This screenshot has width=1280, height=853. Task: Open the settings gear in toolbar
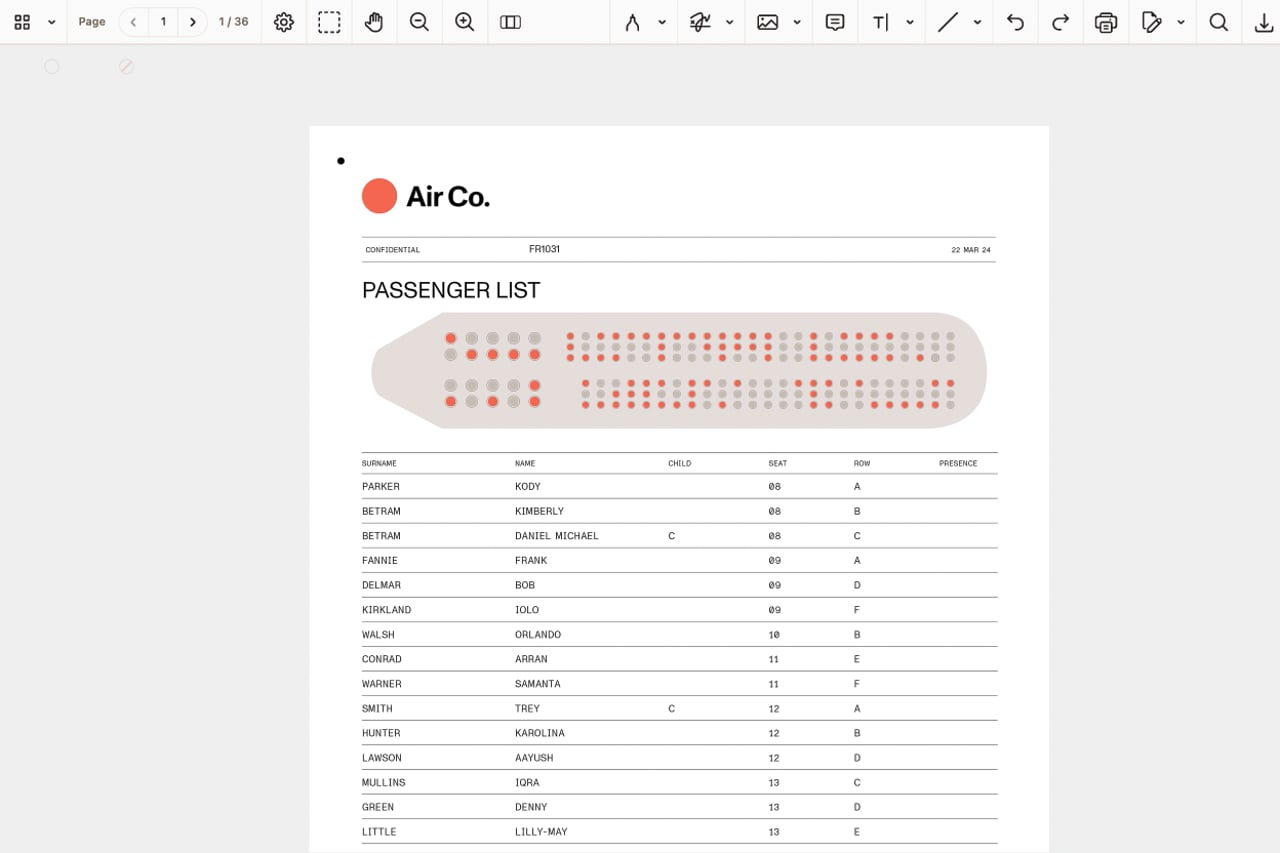point(284,22)
